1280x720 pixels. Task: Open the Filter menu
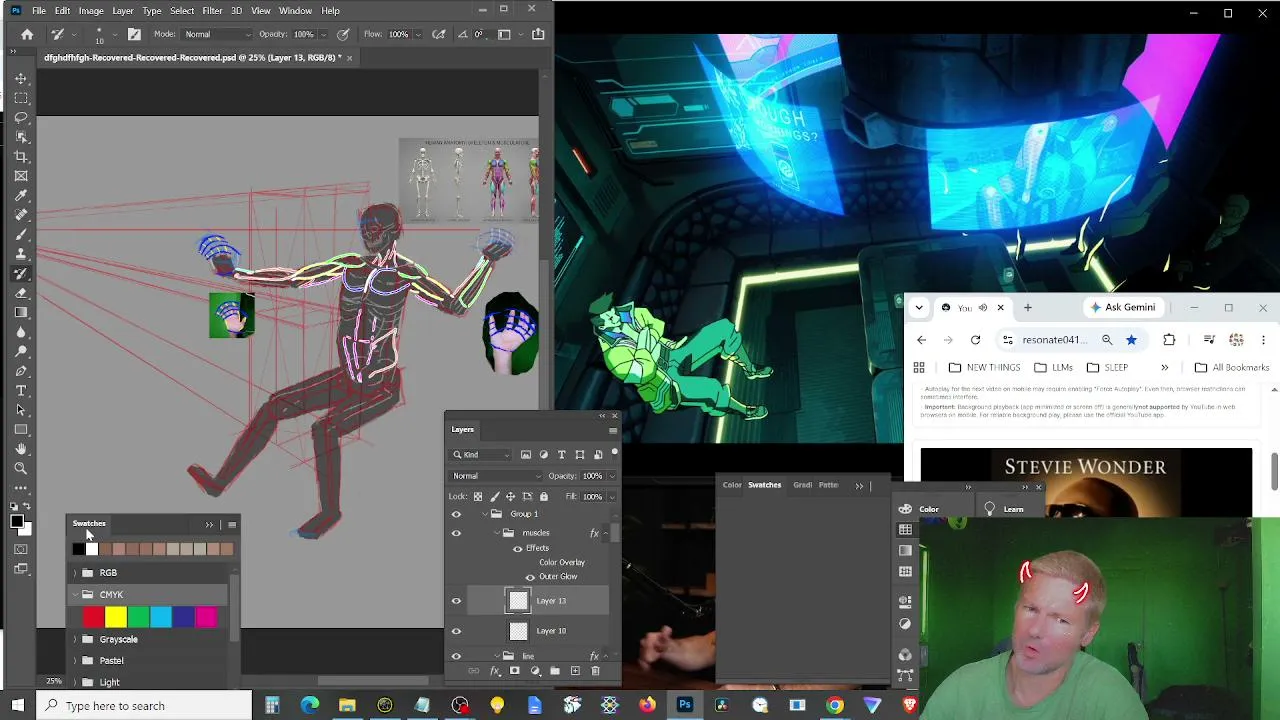click(212, 10)
